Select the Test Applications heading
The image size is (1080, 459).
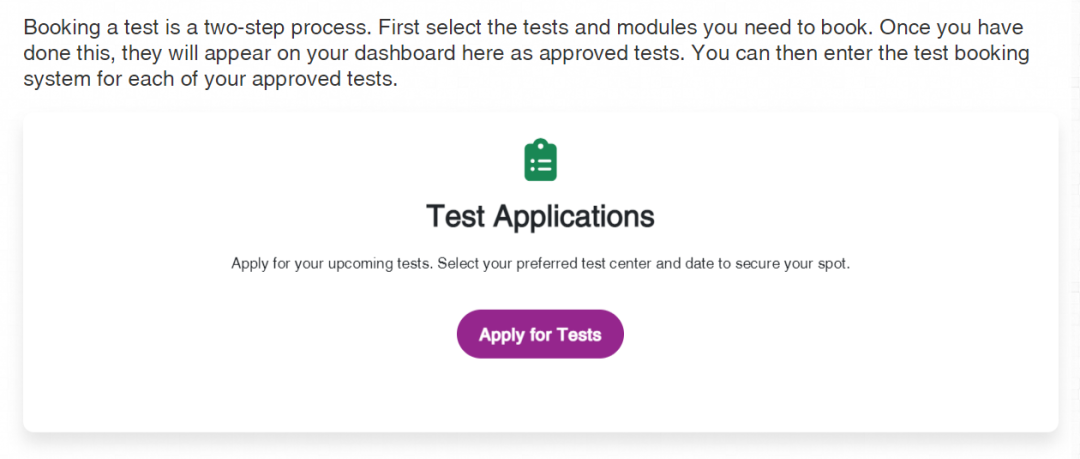541,216
